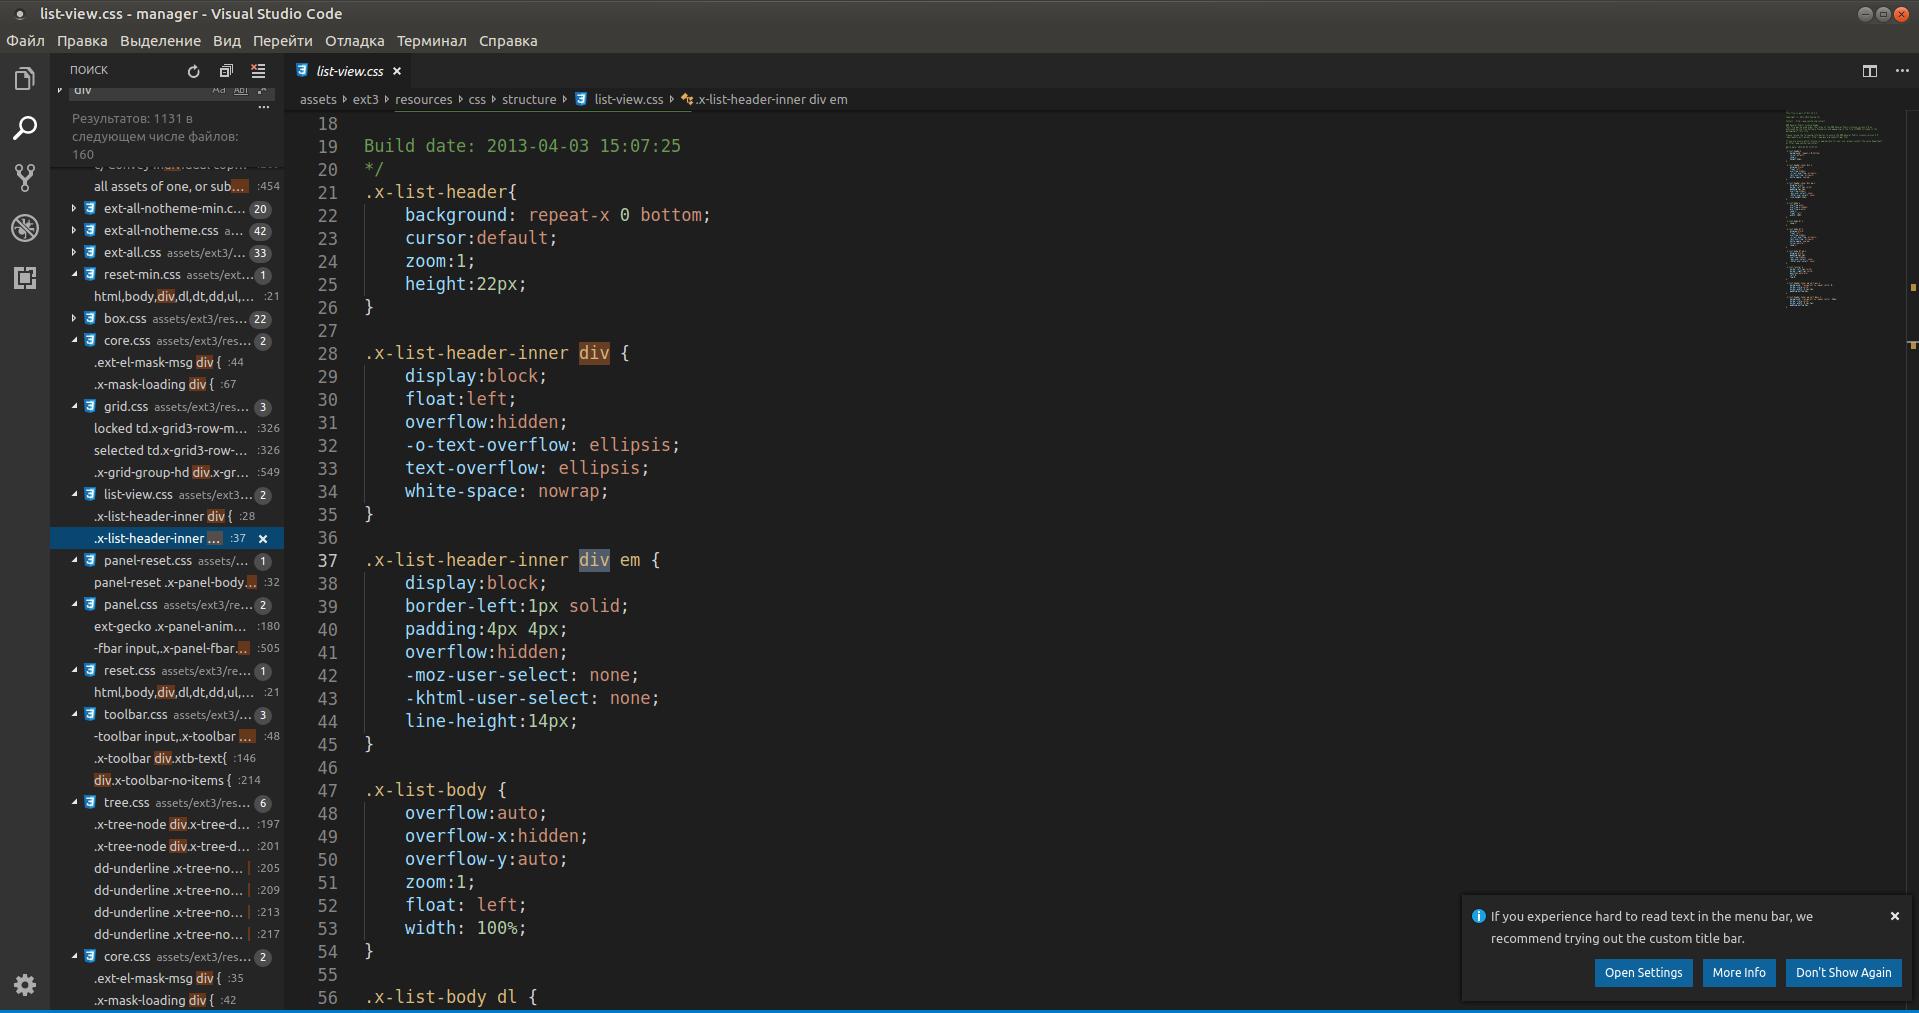Open the Manage gear icon
This screenshot has height=1013, width=1919.
(25, 985)
